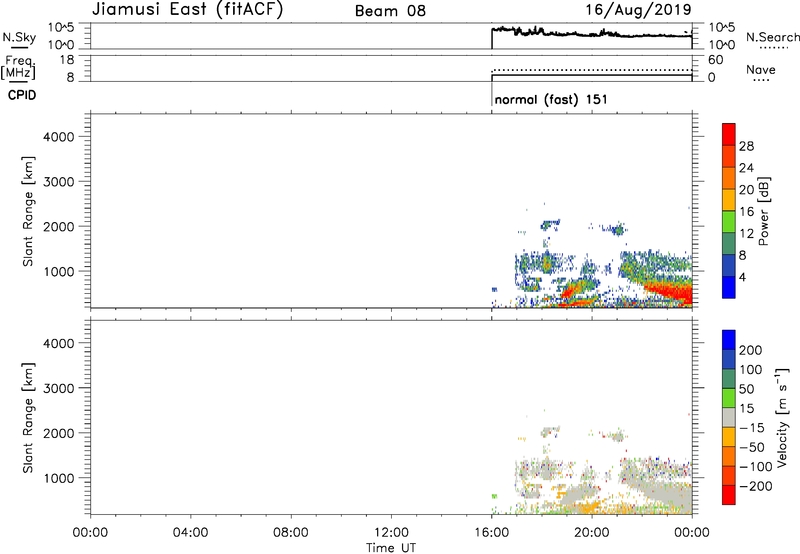
Task: Click the "Velocity [m s-1]" colorbar title
Action: (782, 417)
